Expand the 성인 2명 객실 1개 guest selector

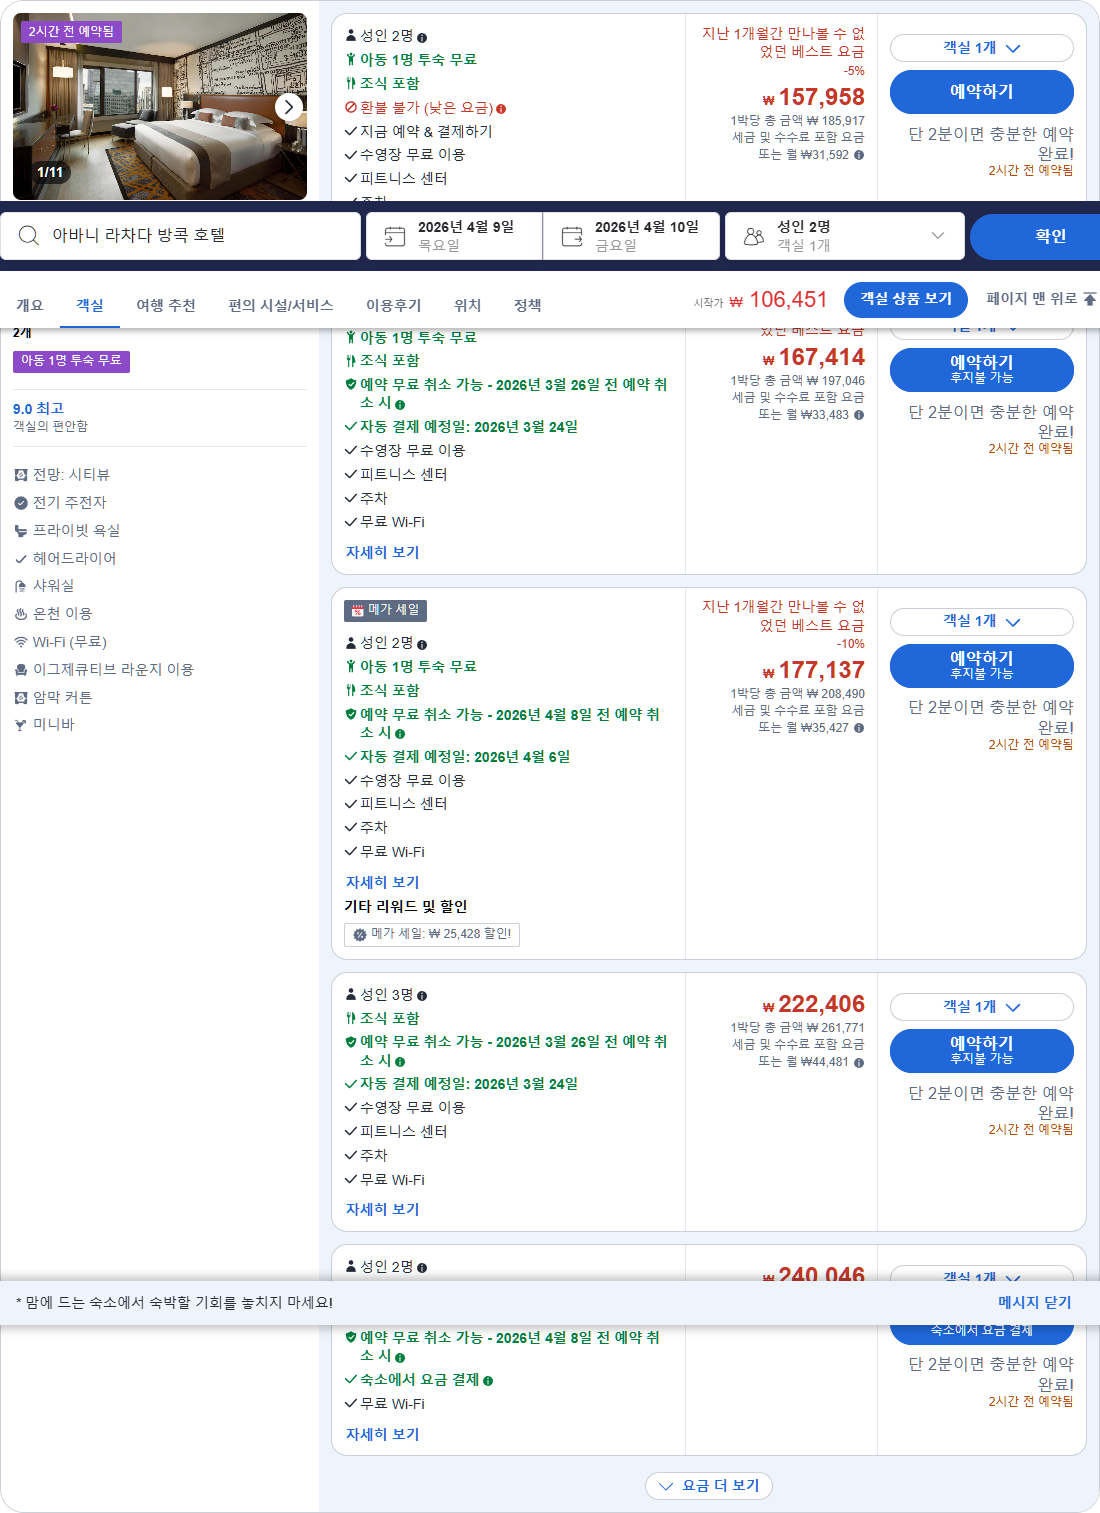(x=845, y=236)
